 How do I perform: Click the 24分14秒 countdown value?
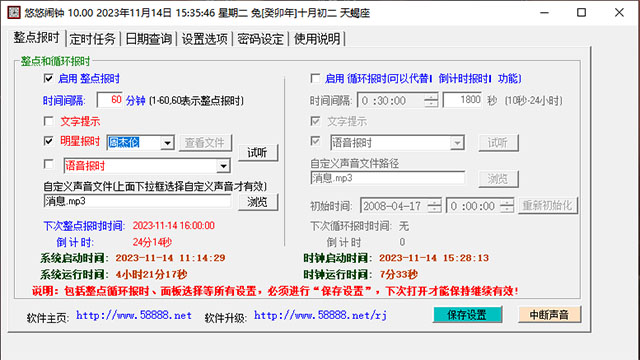click(x=152, y=242)
